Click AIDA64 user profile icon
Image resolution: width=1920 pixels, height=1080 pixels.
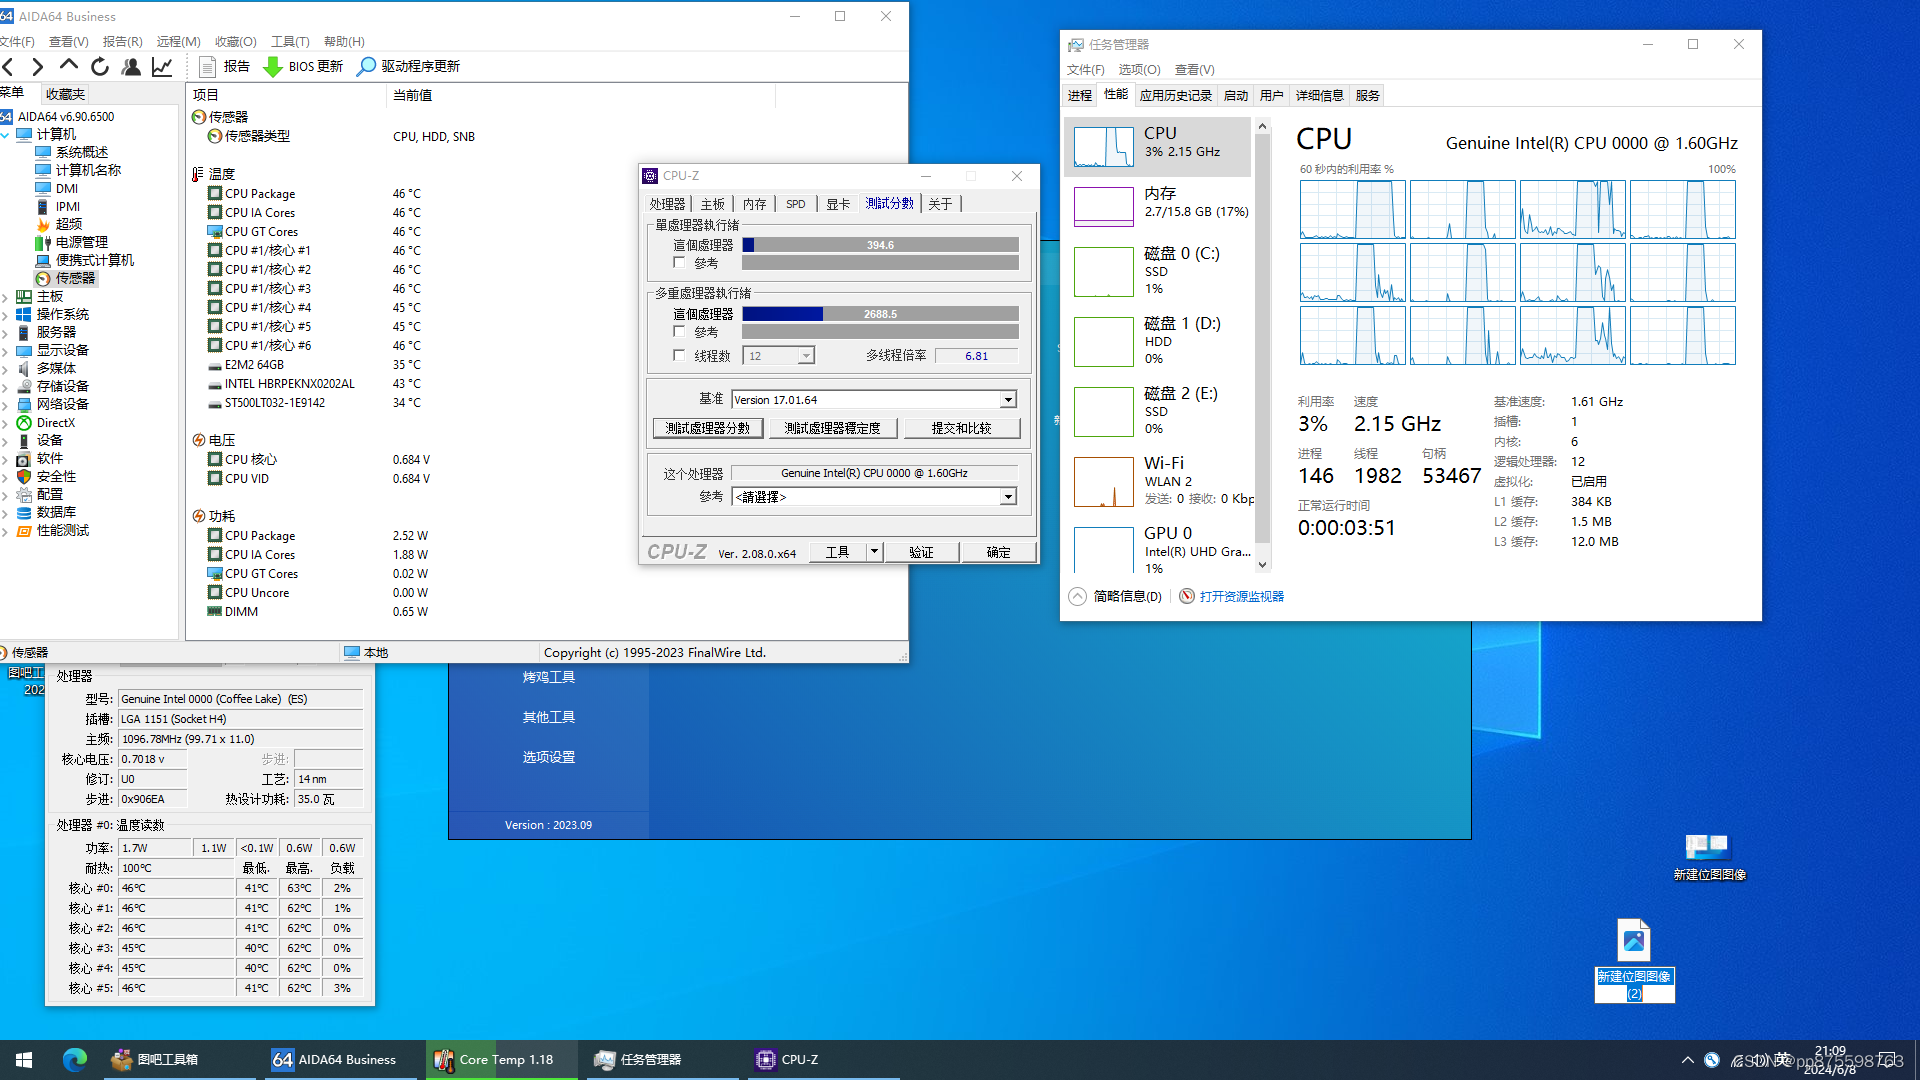(131, 67)
